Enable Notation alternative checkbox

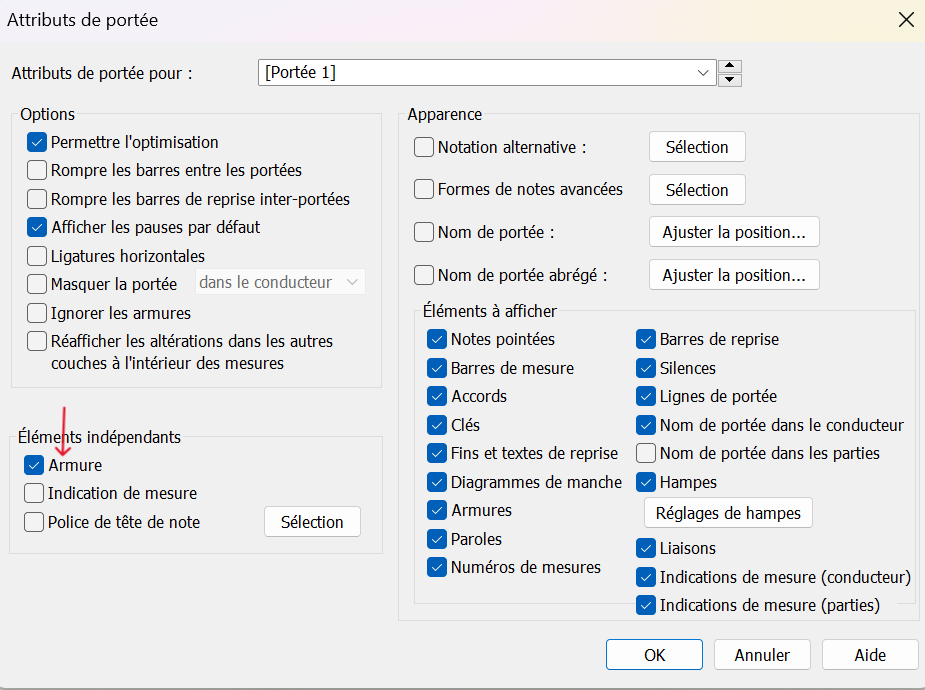pyautogui.click(x=424, y=147)
